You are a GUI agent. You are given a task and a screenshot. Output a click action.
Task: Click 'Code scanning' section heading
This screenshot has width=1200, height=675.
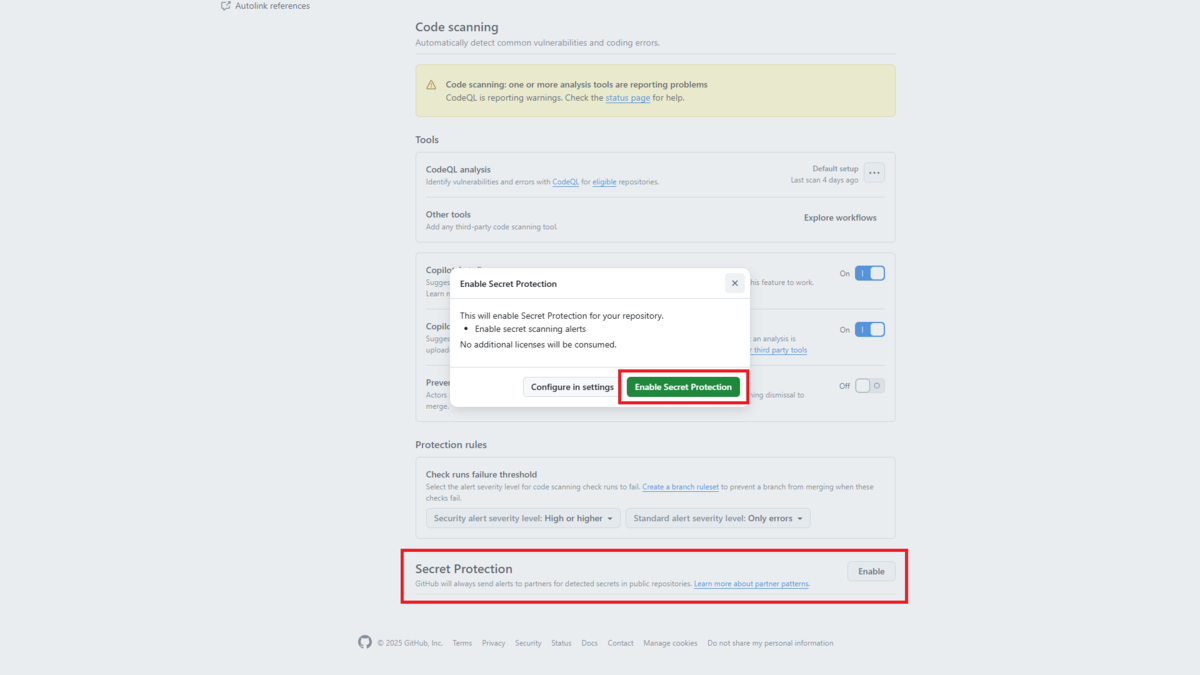[456, 27]
